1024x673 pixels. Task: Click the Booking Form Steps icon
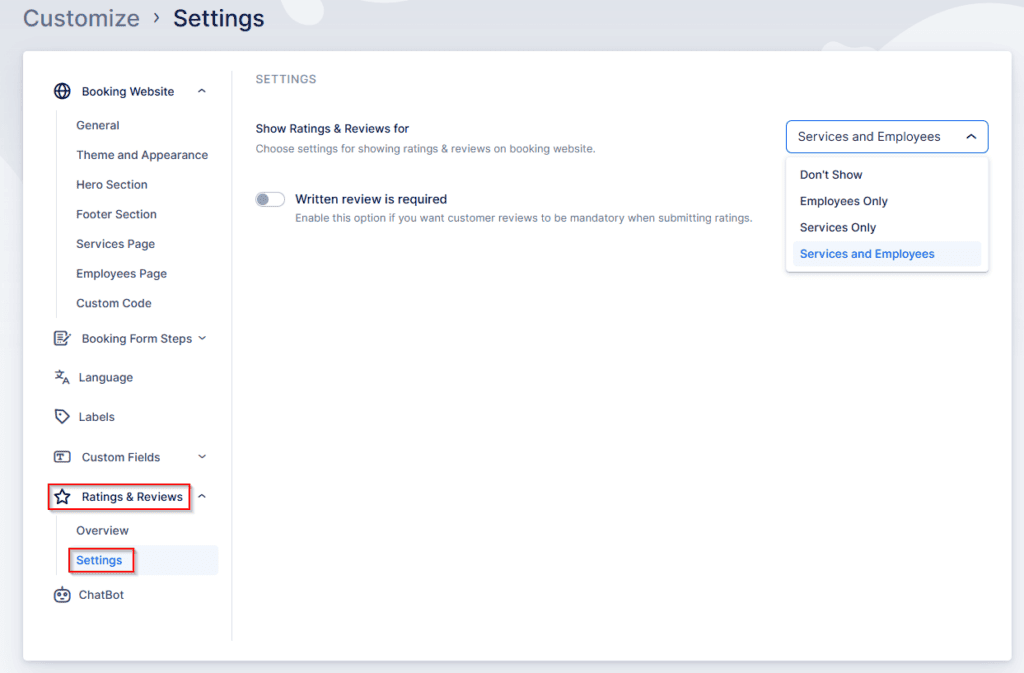(x=62, y=338)
